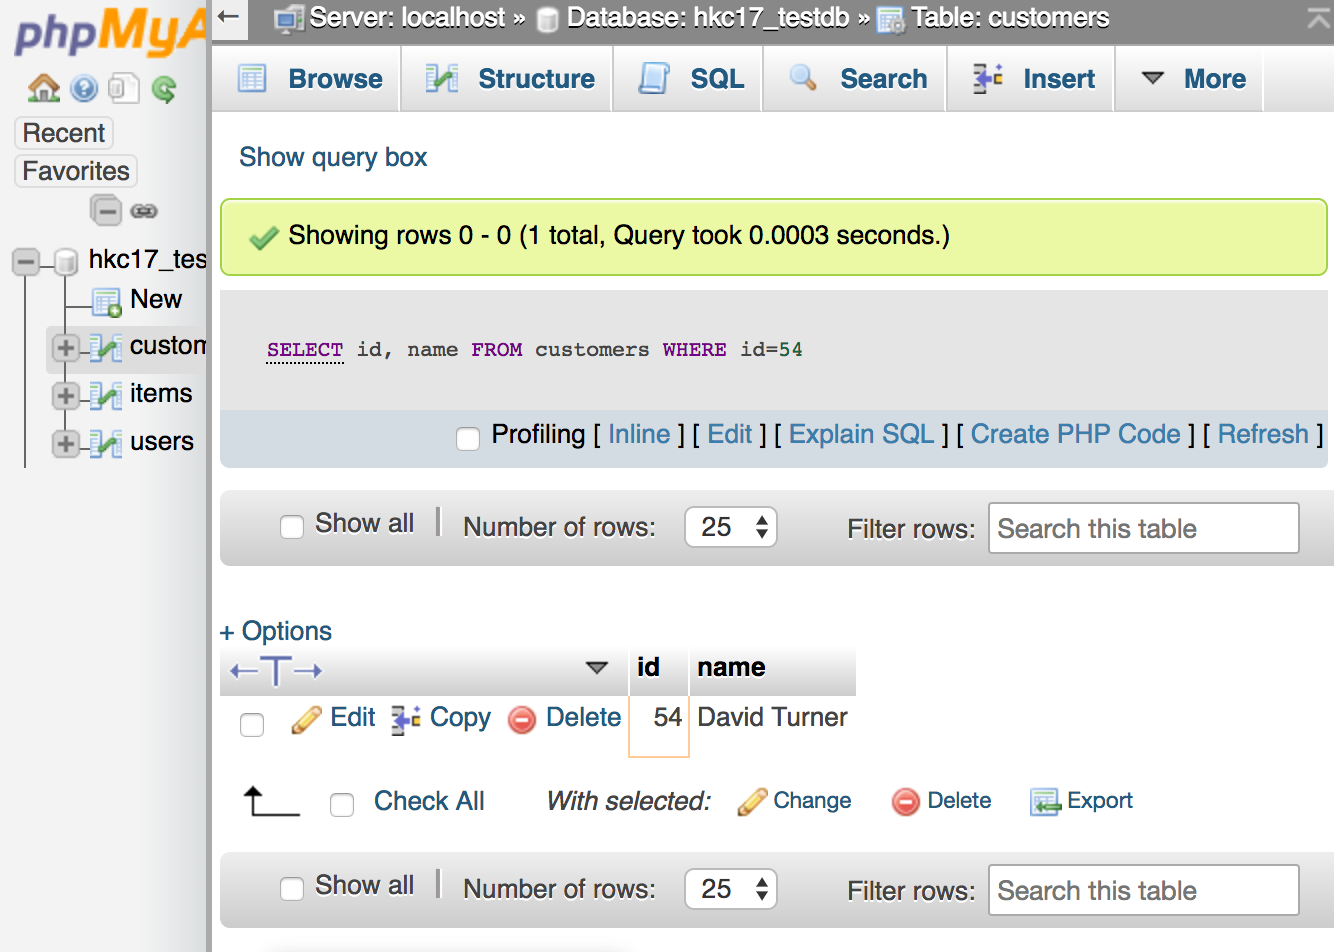Open the Server: localhost breadcrumb
Viewport: 1334px width, 952px height.
tap(407, 17)
